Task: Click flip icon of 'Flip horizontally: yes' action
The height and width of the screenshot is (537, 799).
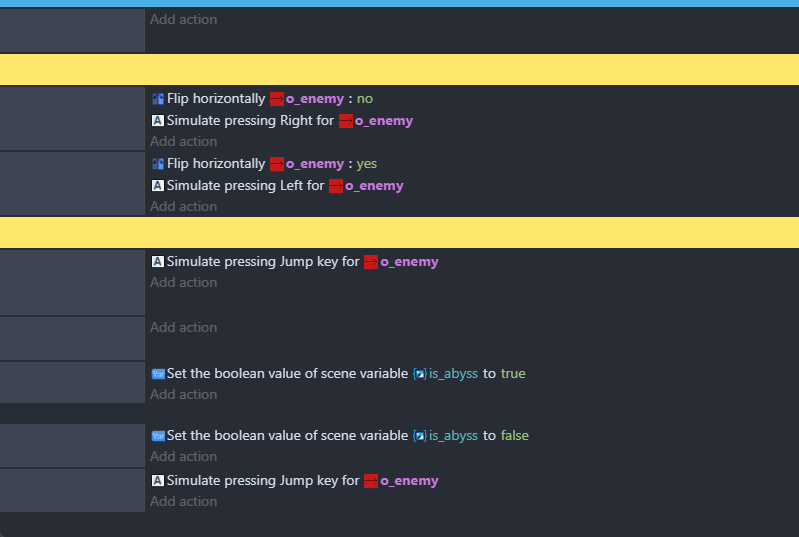Action: pyautogui.click(x=158, y=164)
